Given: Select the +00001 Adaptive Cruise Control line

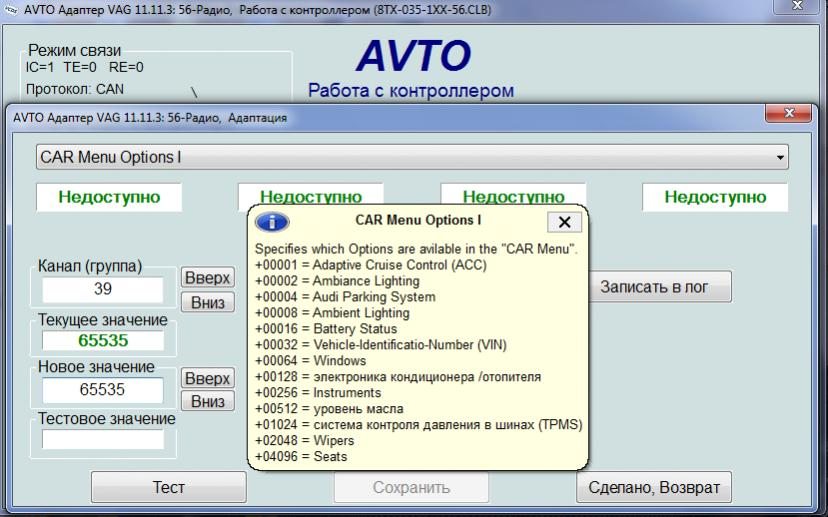Looking at the screenshot, I should pos(371,265).
